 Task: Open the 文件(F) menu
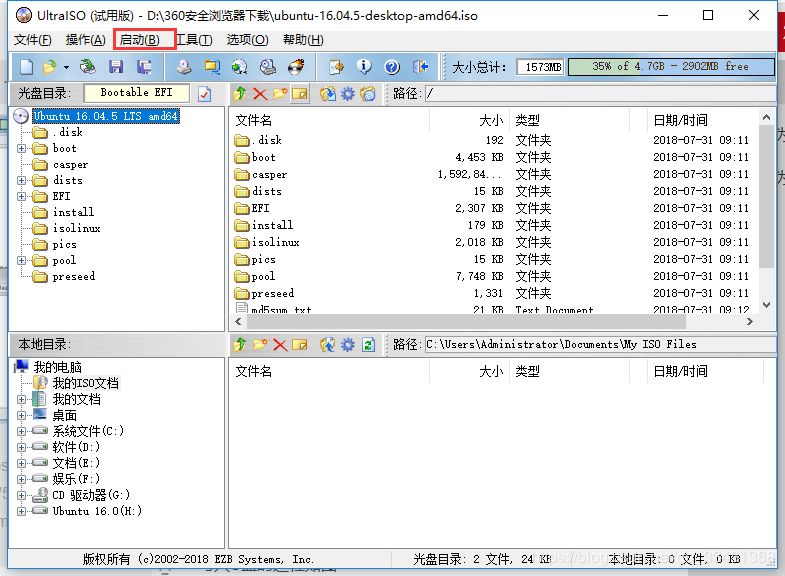33,40
